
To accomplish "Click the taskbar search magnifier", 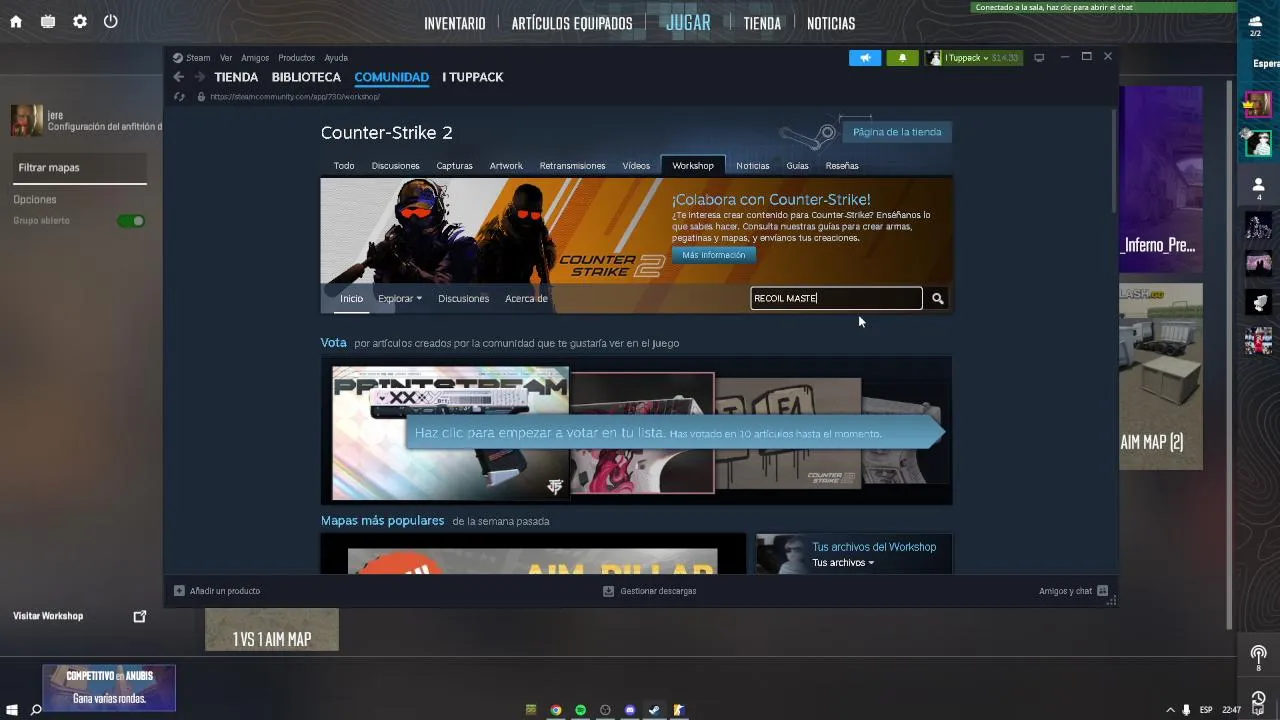I will (x=36, y=710).
